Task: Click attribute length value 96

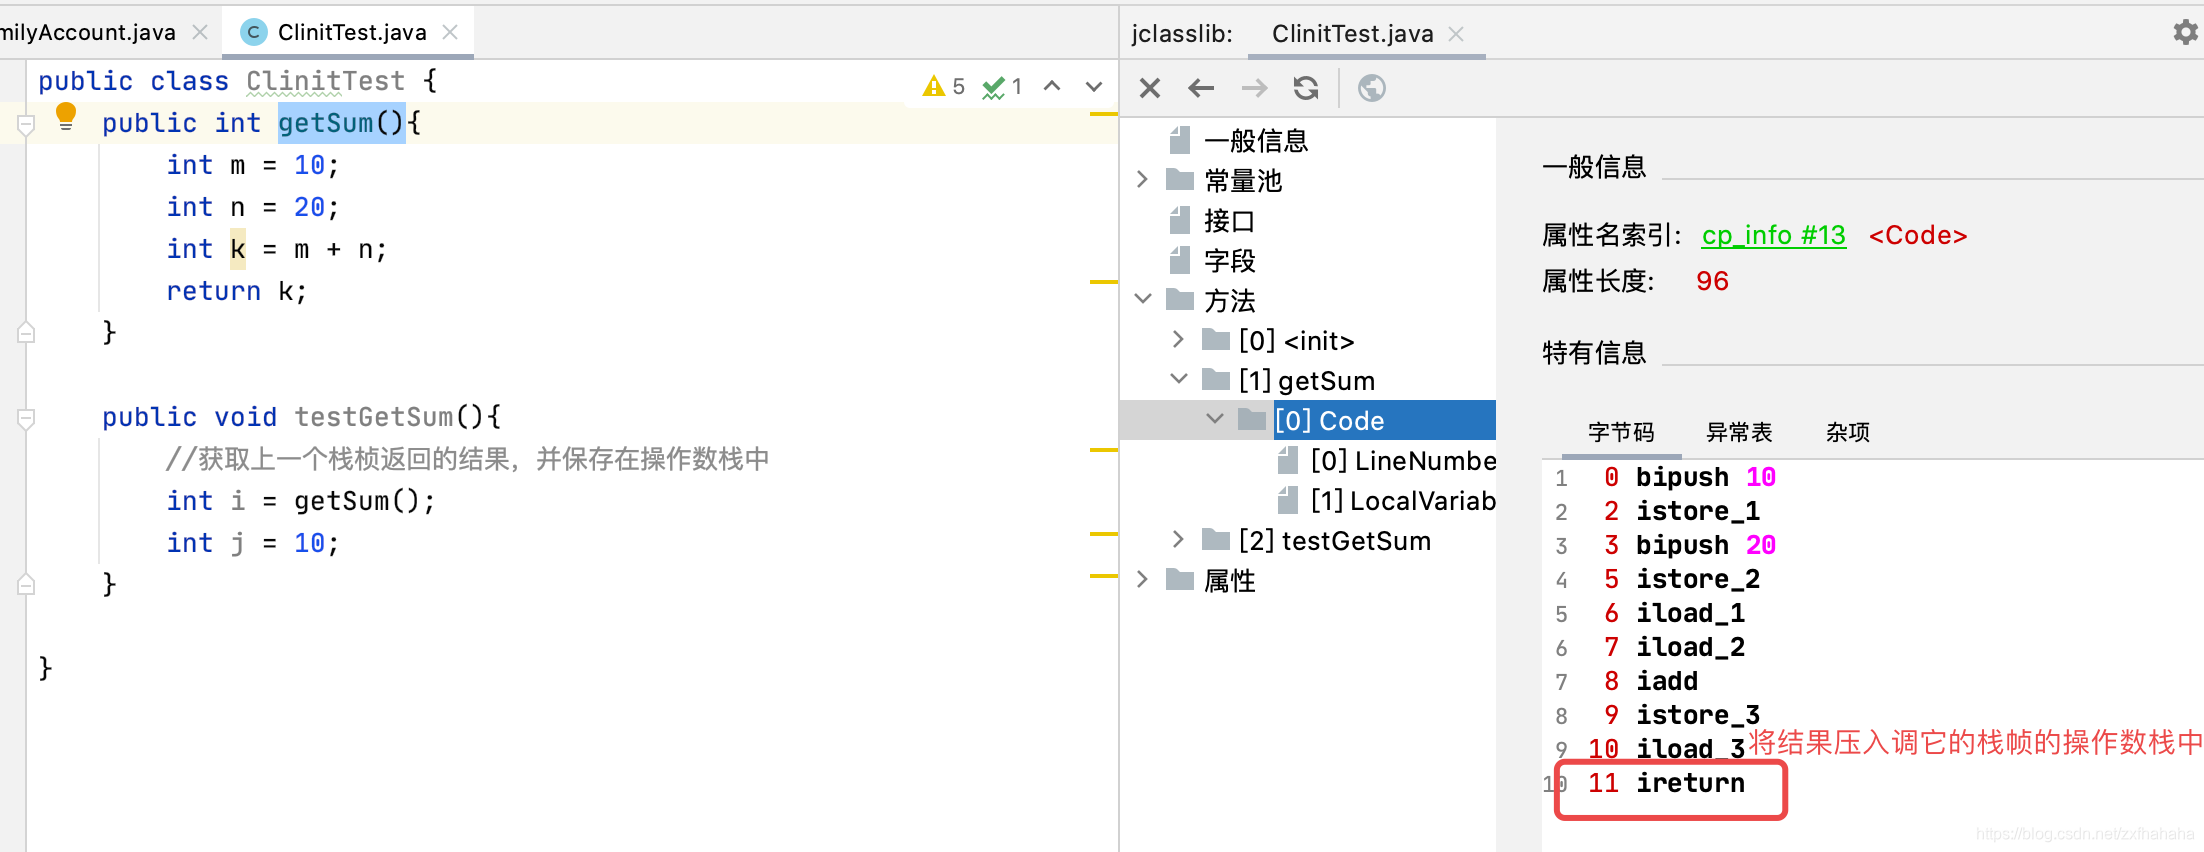Action: point(1712,281)
